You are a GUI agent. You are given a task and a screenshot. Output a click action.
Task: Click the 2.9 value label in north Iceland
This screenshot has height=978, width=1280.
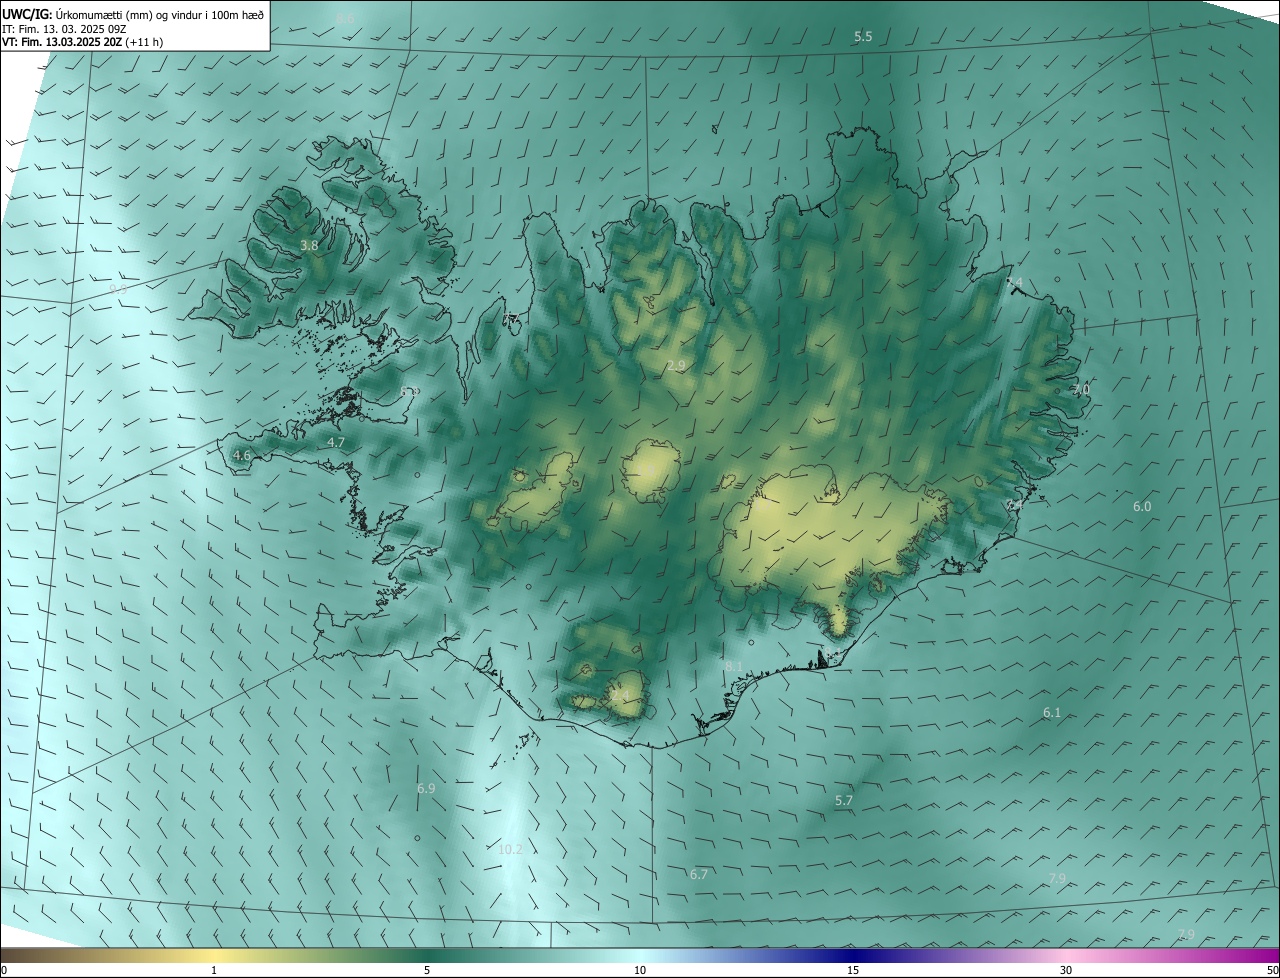click(x=676, y=366)
